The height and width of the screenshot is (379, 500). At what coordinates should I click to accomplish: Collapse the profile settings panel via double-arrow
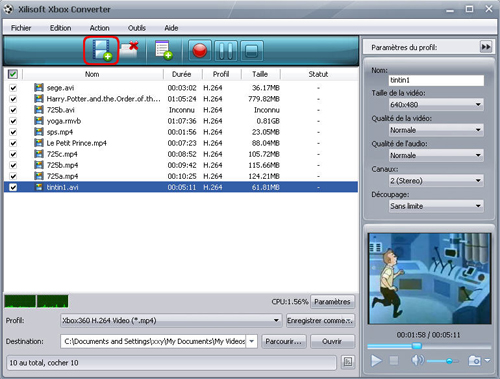point(486,47)
